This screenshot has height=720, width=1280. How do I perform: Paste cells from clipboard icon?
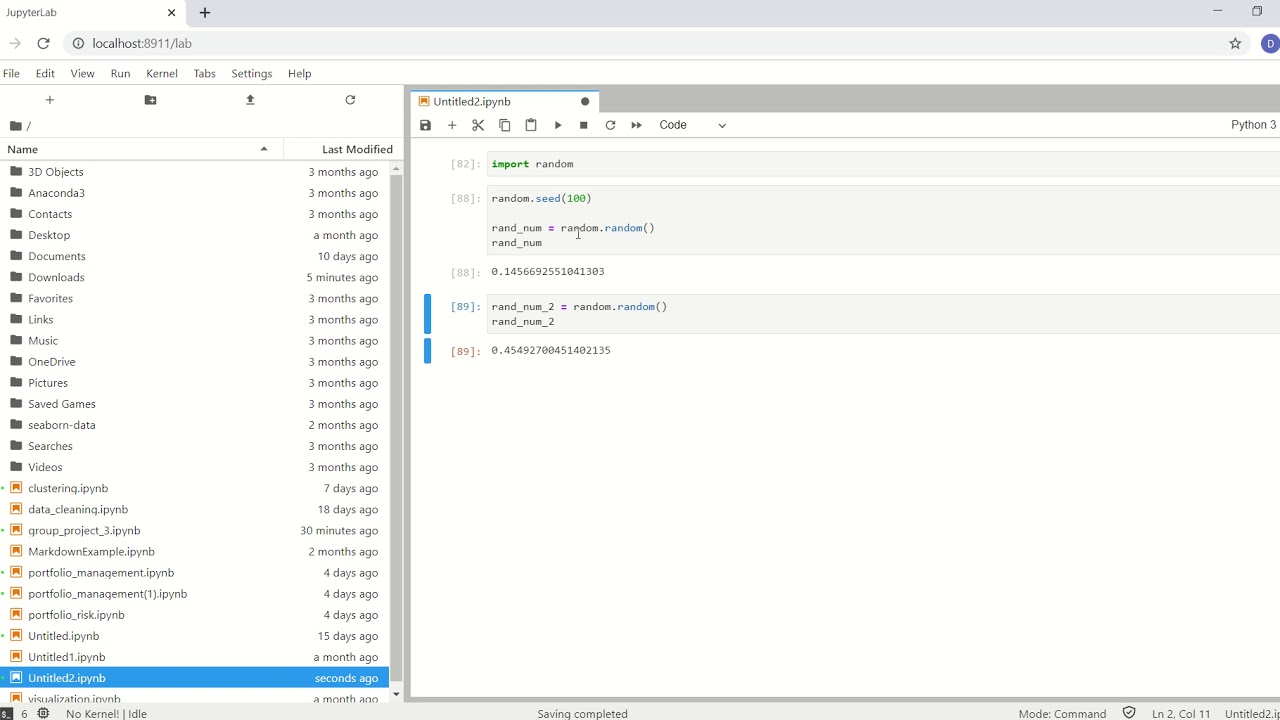pos(531,125)
